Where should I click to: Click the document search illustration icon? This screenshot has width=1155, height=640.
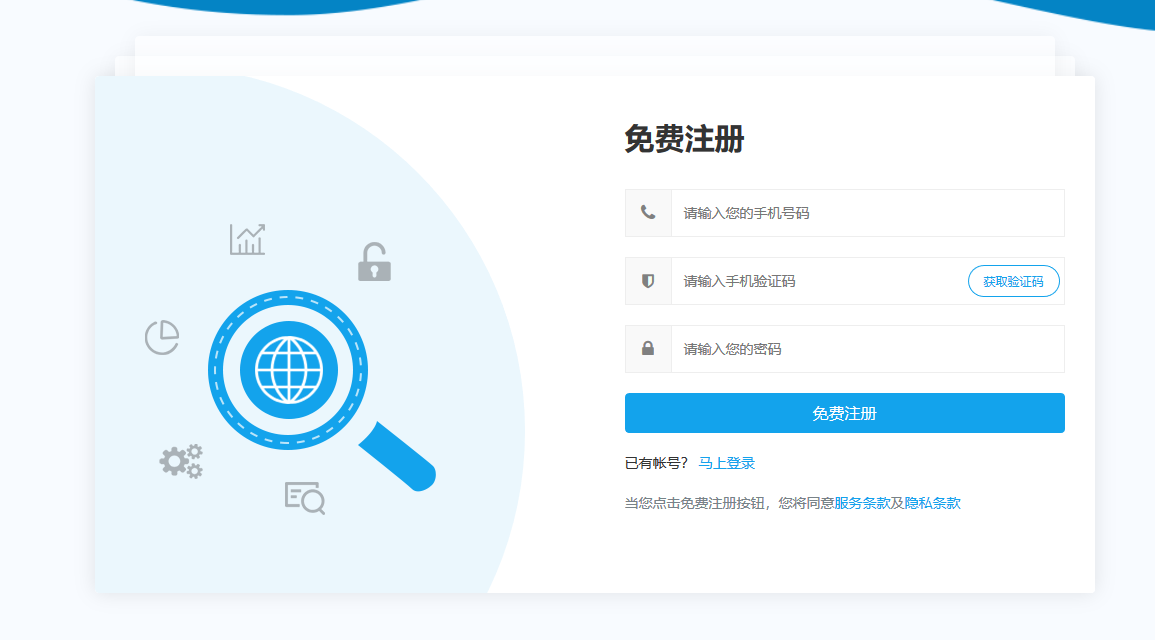(x=304, y=497)
